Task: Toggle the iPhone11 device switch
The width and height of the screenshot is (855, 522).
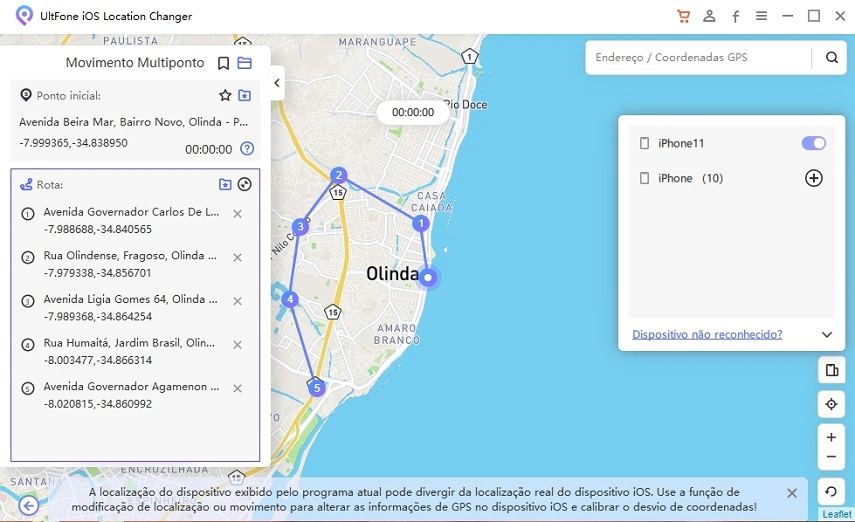Action: [814, 143]
